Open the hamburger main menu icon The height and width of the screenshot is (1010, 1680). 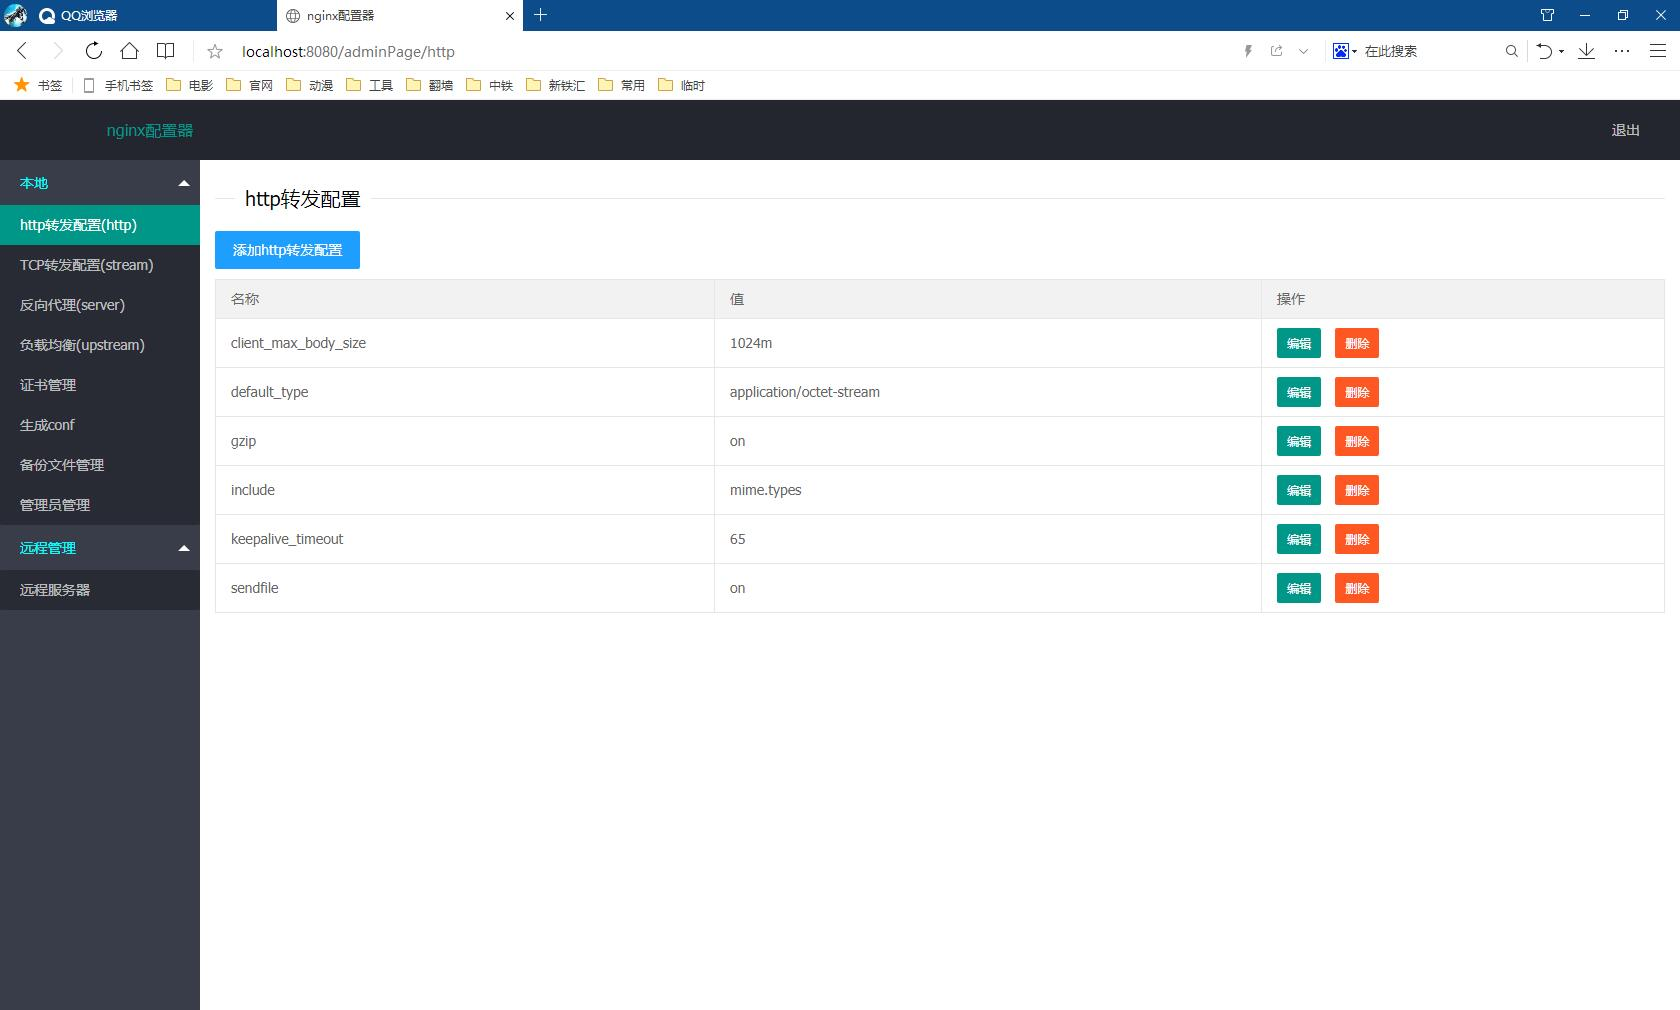pos(1657,51)
